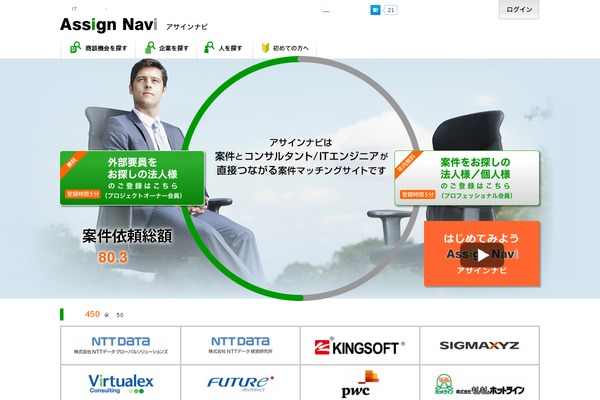Click the 人を探す search icon
This screenshot has height=400, width=600.
(x=209, y=47)
